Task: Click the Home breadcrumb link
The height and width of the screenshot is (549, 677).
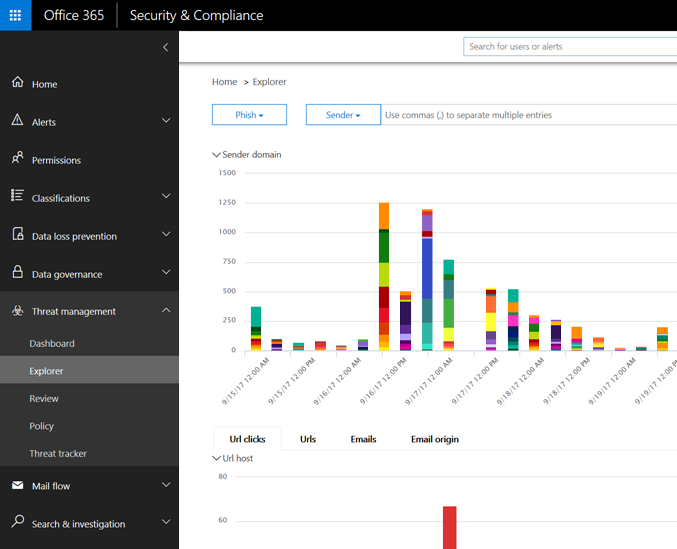Action: click(224, 82)
